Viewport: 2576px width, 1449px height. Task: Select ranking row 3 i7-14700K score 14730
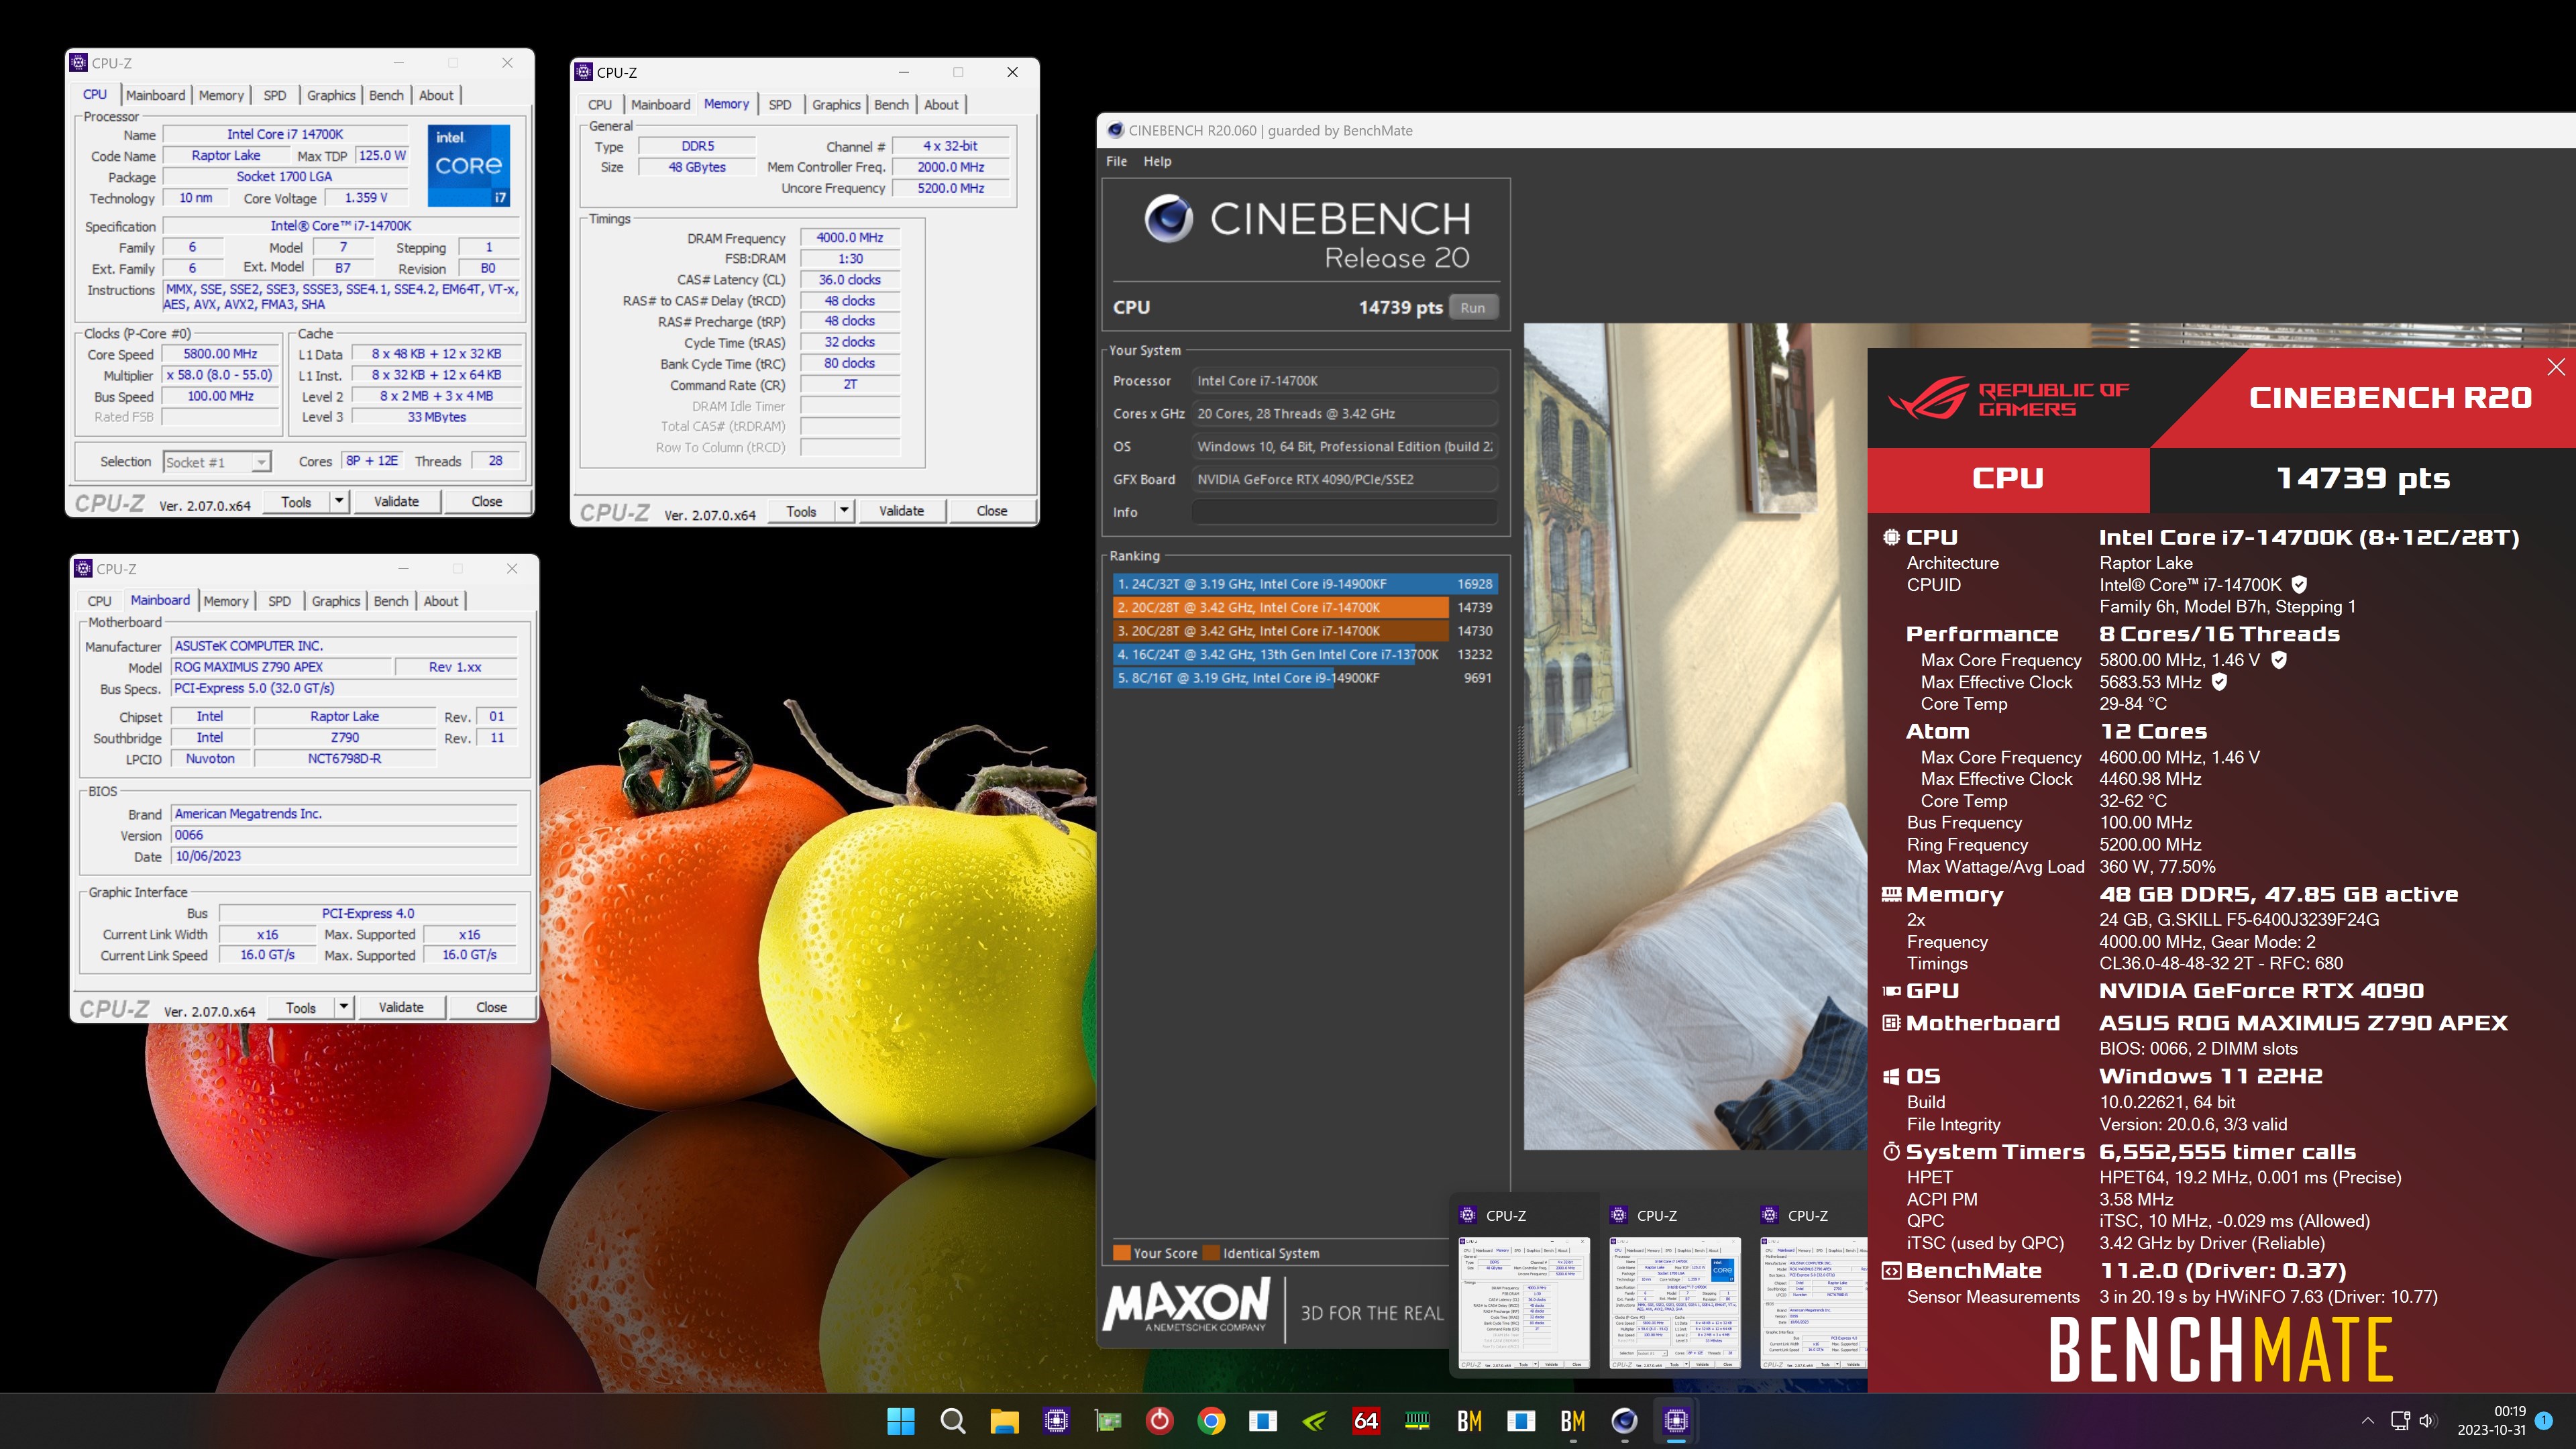[1305, 631]
